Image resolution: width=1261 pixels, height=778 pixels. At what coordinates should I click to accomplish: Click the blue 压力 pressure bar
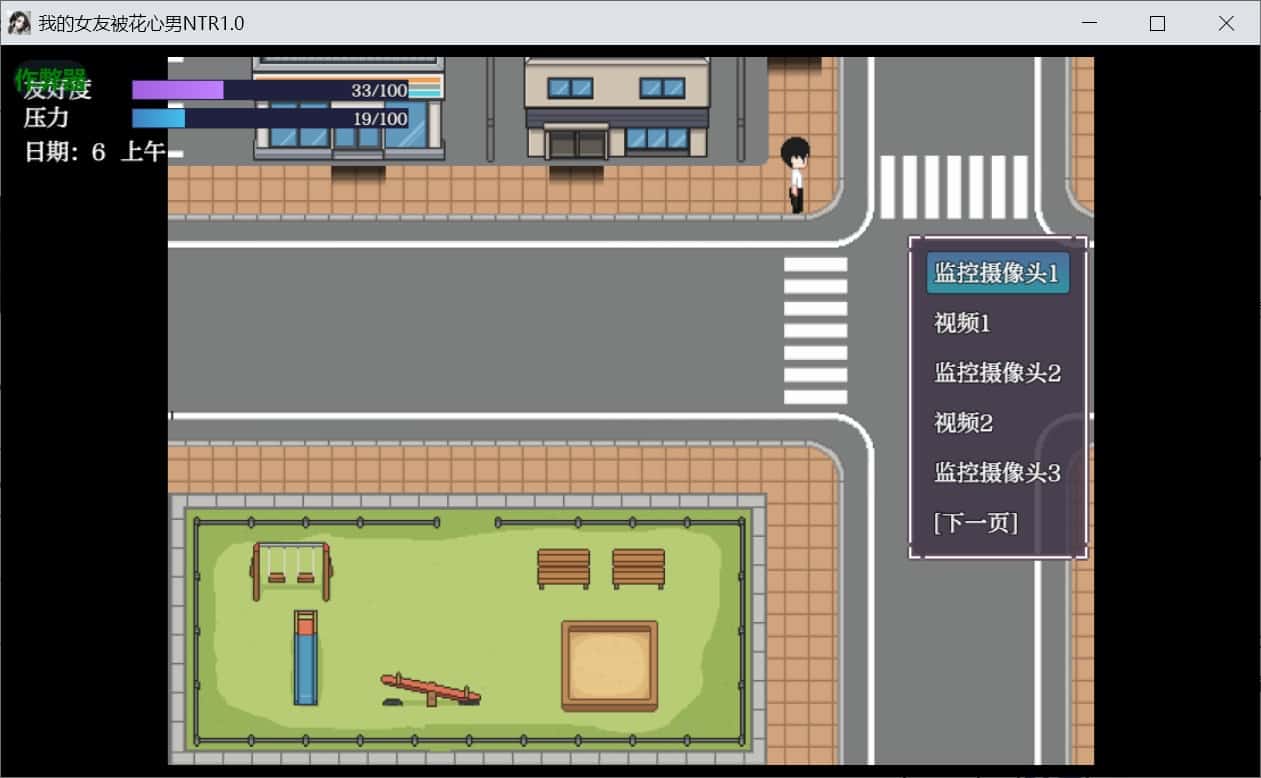tap(270, 119)
